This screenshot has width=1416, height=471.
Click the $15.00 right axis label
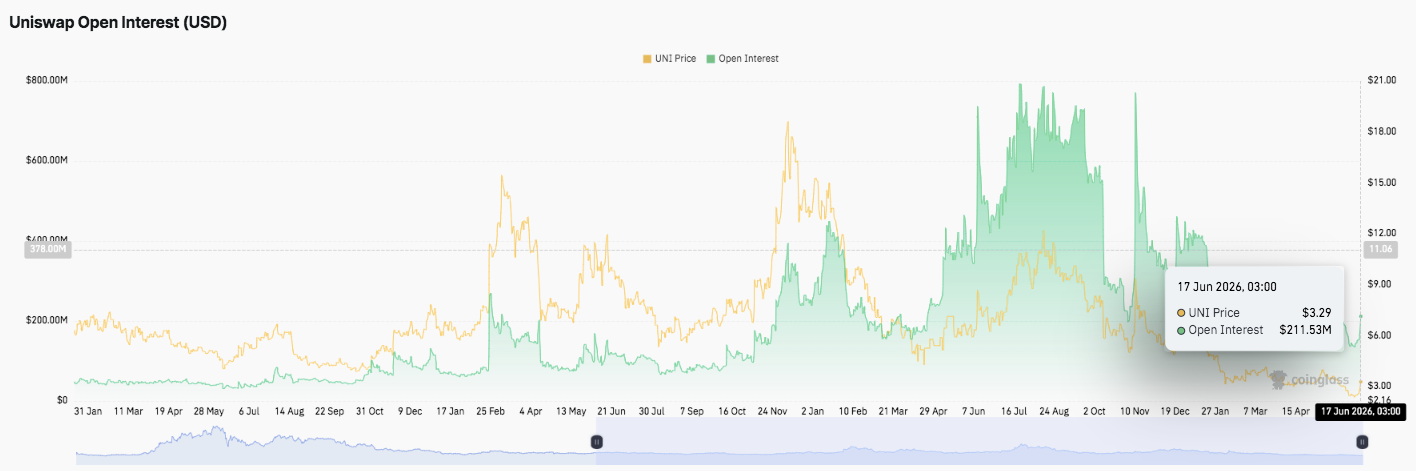point(1381,182)
